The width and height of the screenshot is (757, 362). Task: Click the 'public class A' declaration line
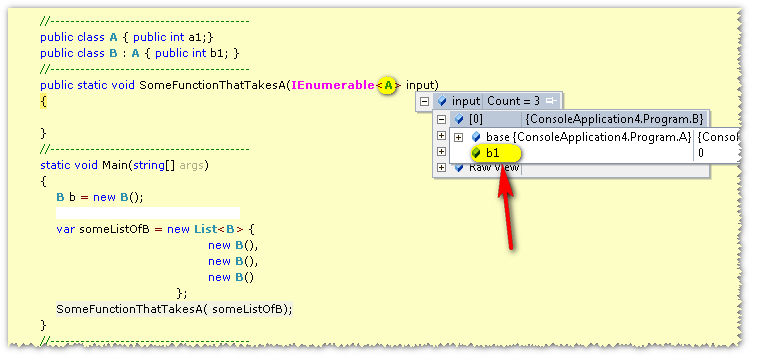[126, 37]
